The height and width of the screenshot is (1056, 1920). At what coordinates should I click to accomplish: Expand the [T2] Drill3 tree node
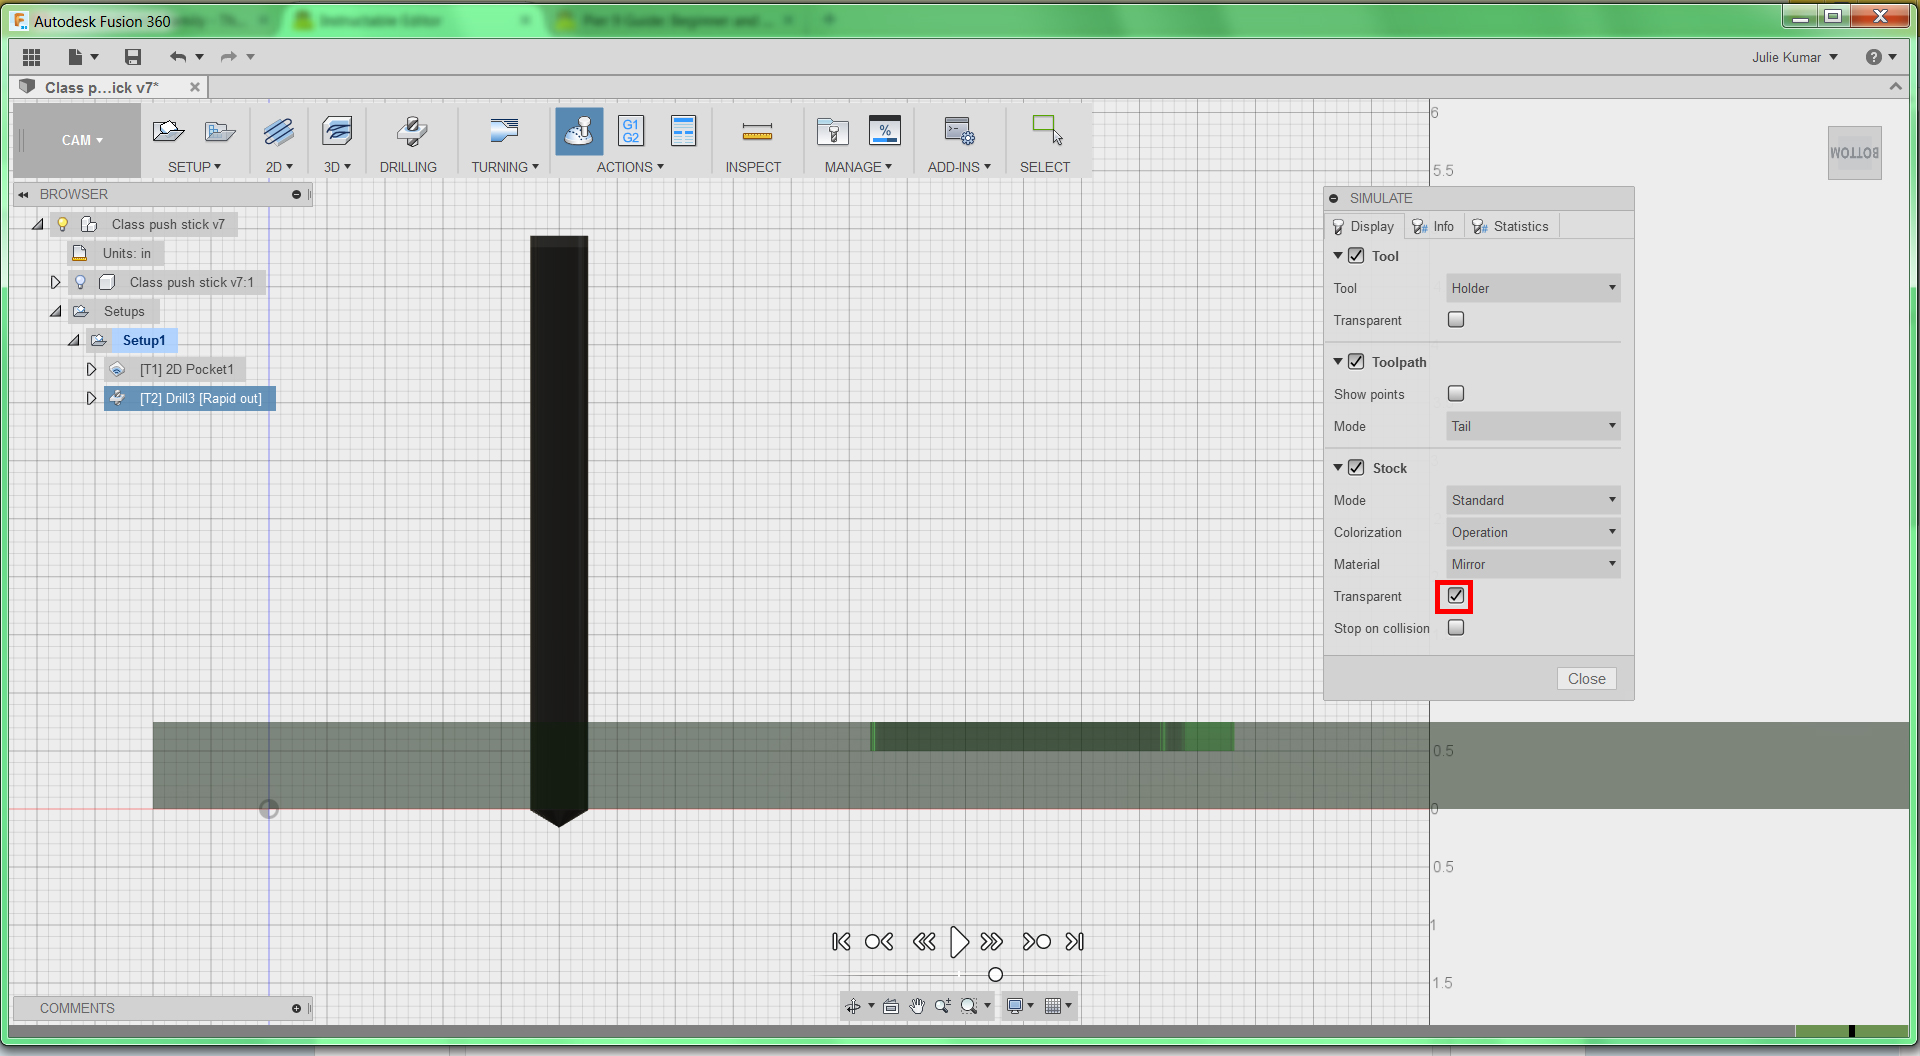[x=91, y=398]
